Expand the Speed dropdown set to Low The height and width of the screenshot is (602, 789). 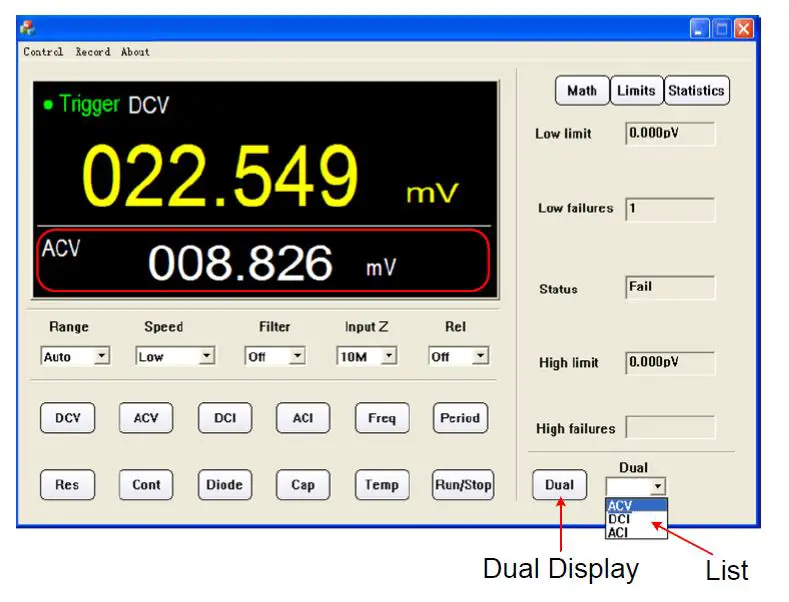click(206, 356)
